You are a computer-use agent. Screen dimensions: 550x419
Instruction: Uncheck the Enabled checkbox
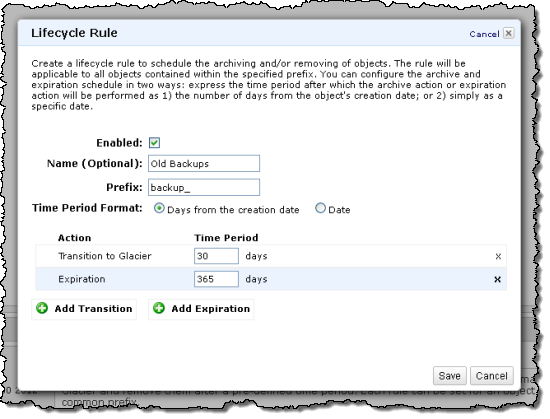(154, 143)
